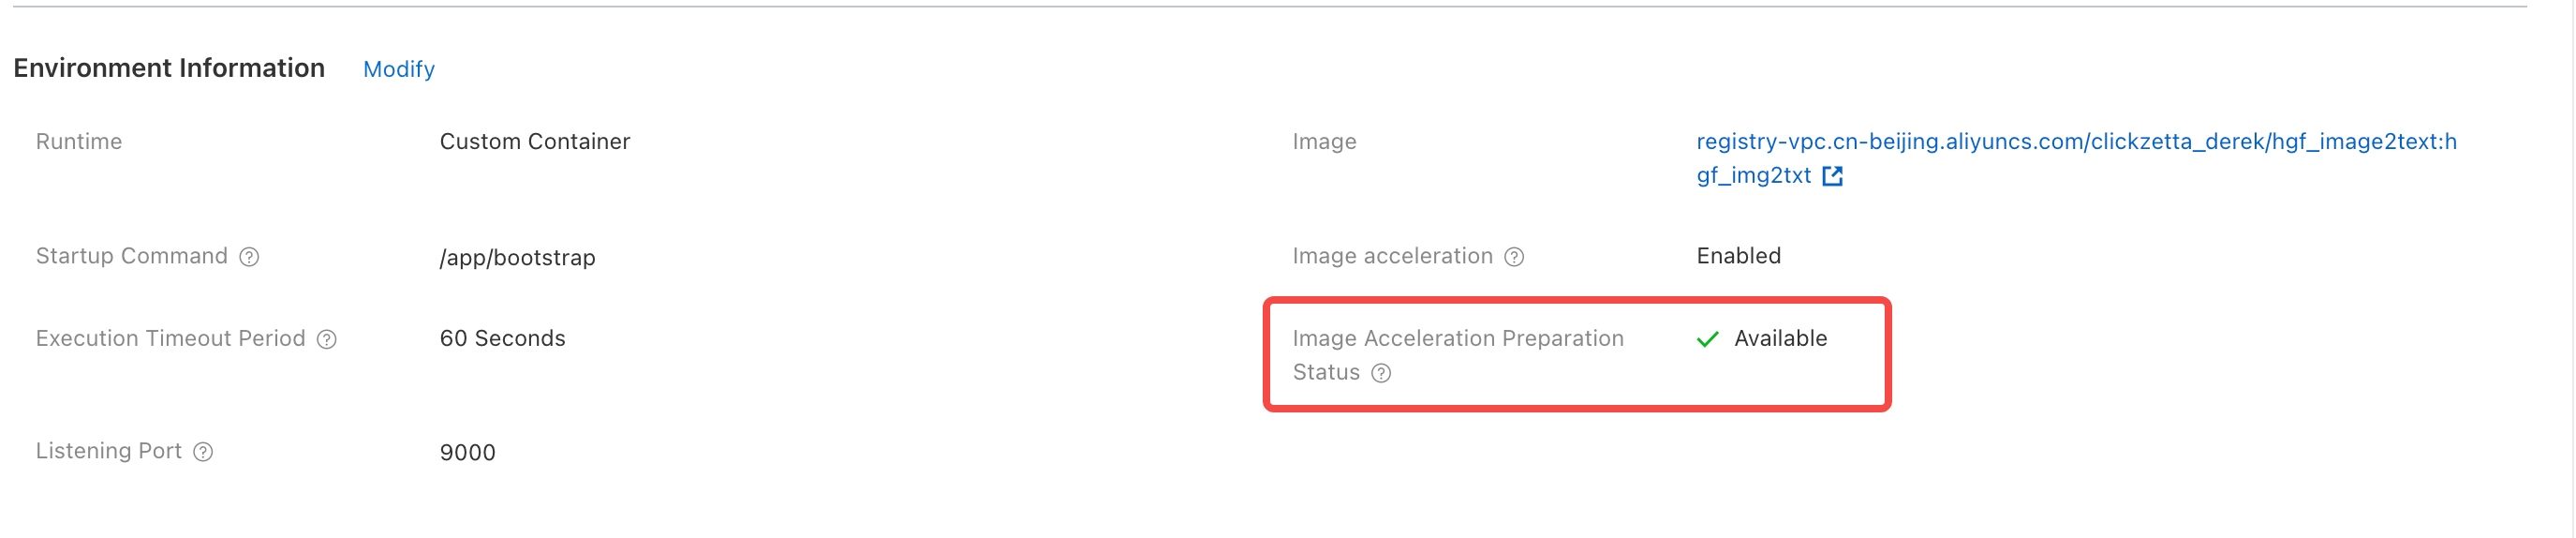This screenshot has width=2576, height=538.
Task: Click the Preparation Status help icon
Action: (x=1381, y=373)
